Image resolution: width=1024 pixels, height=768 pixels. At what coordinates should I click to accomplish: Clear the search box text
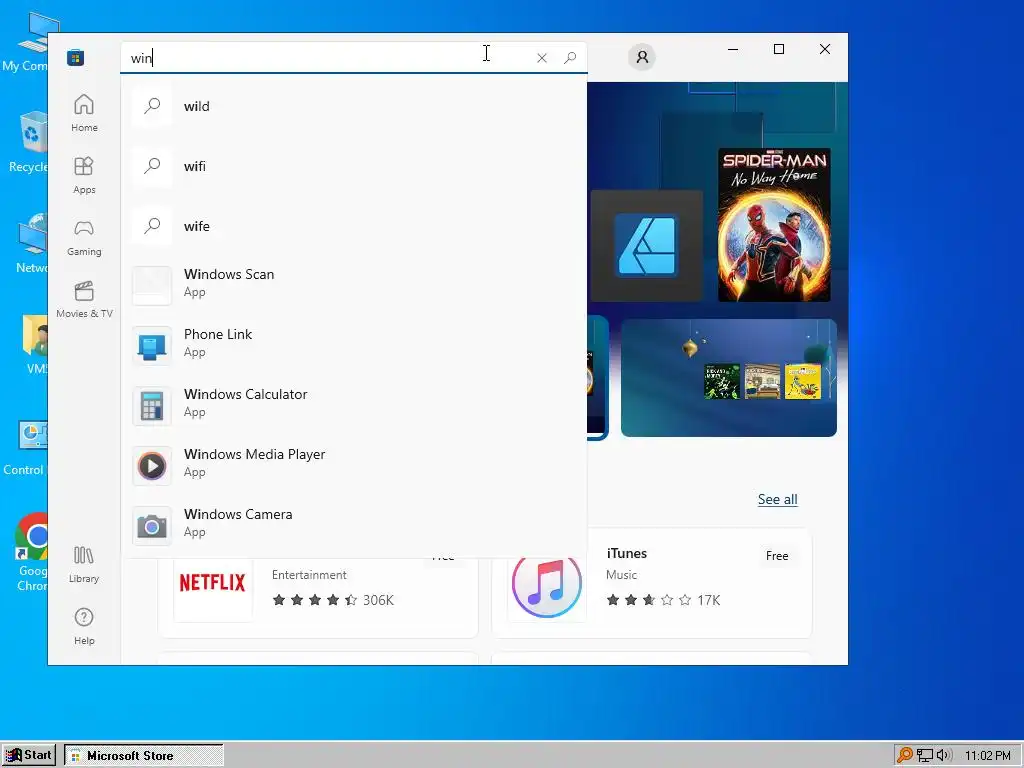point(541,58)
